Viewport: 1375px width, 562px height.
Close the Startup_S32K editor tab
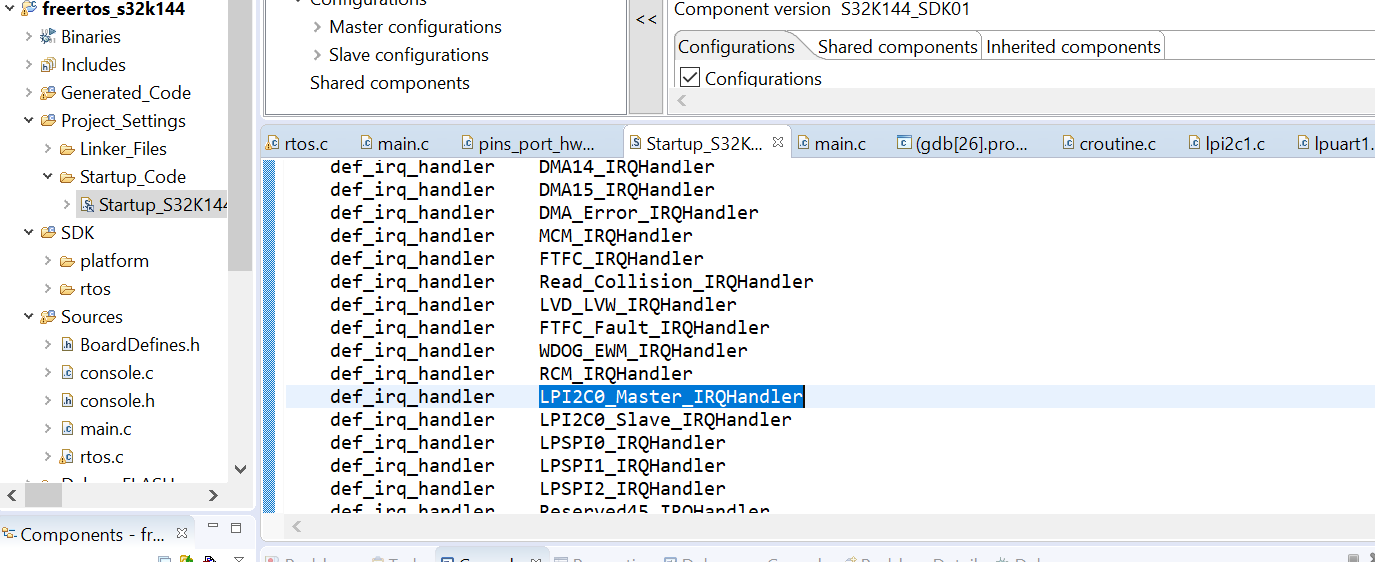coord(778,143)
